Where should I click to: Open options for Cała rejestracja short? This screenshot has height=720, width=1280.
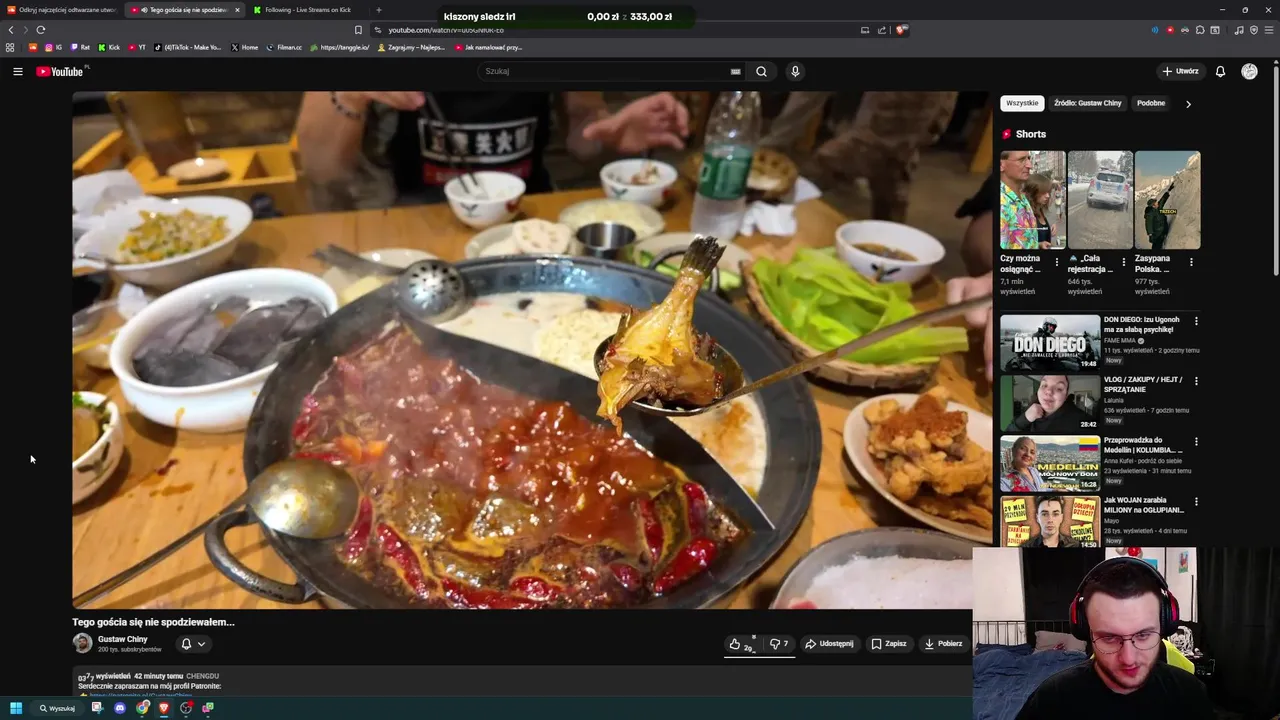1124,262
